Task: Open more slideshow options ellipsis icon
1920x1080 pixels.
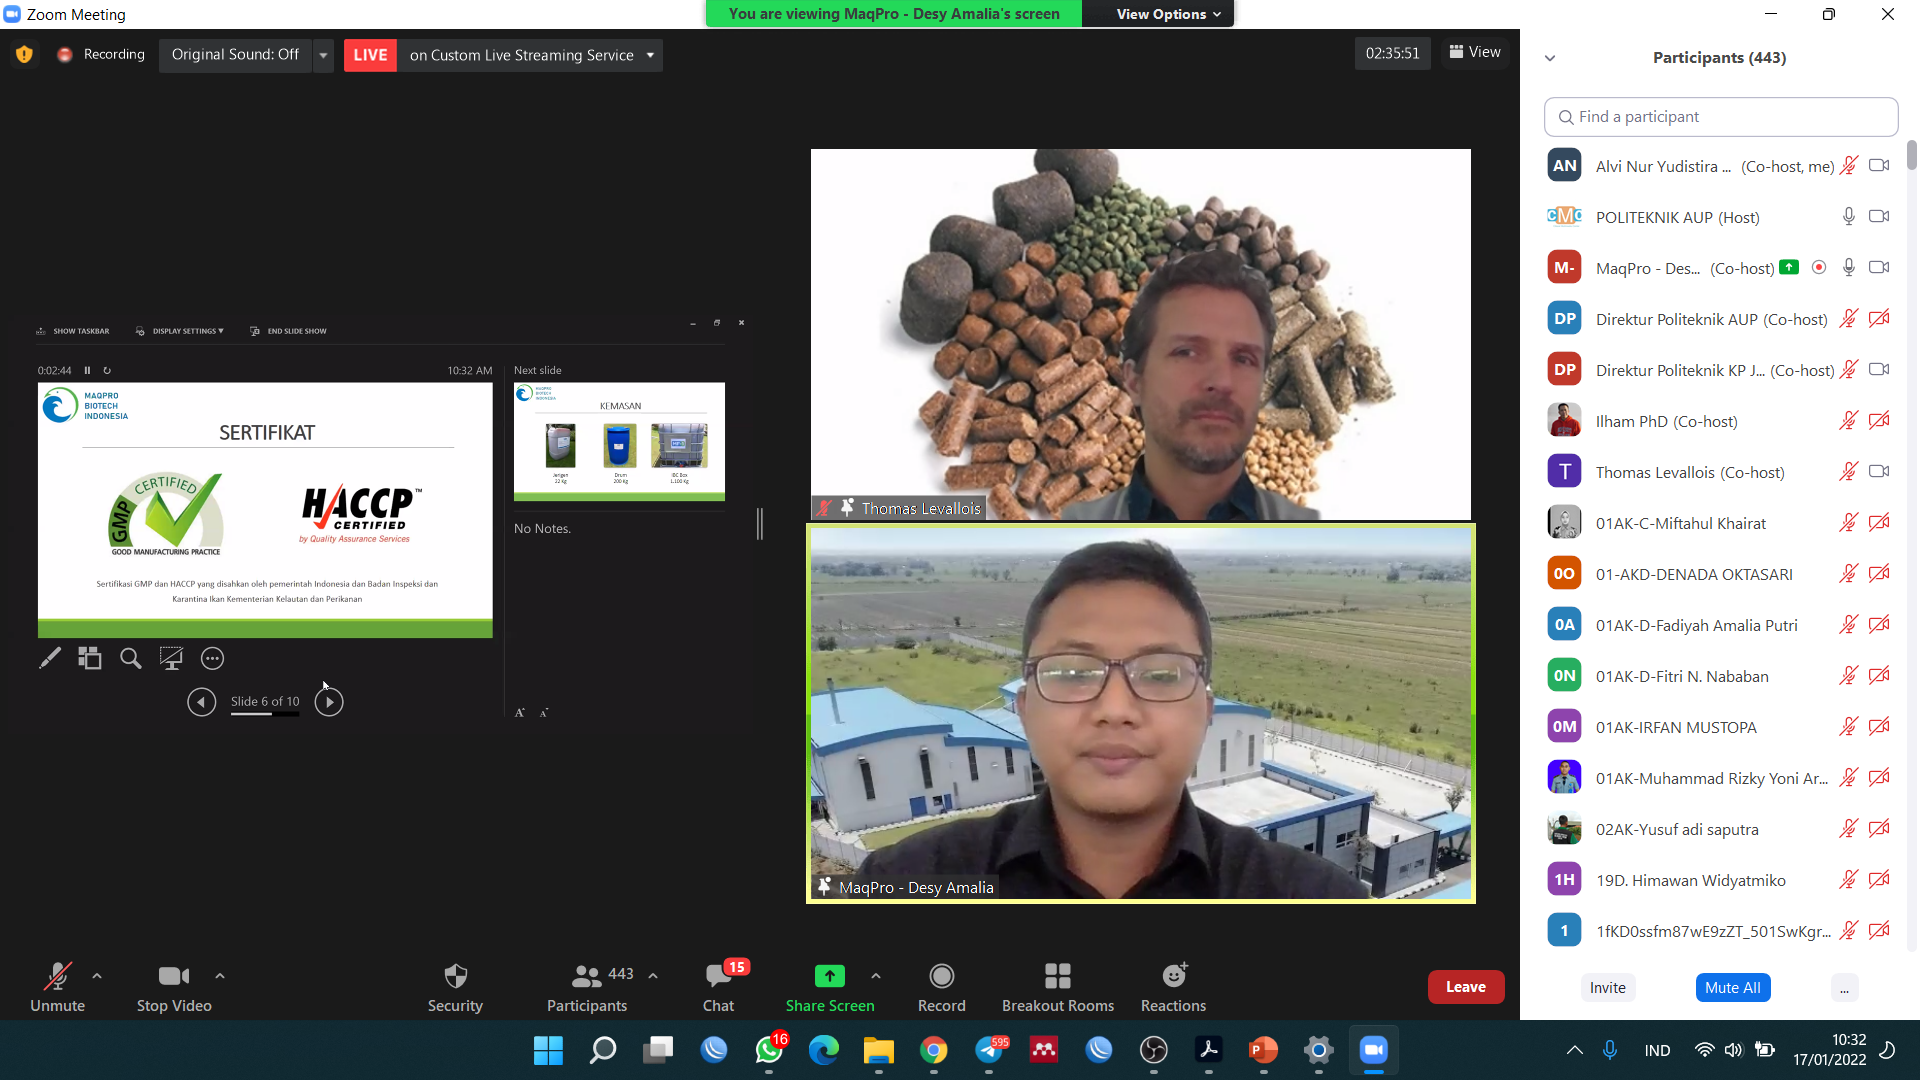Action: (x=212, y=658)
